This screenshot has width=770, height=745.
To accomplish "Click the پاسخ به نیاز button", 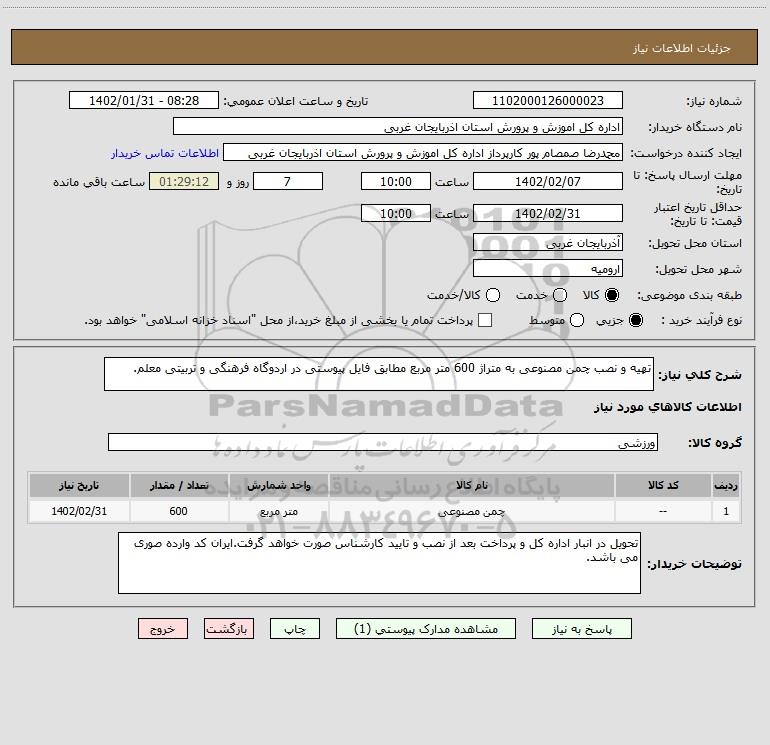I will click(x=581, y=629).
